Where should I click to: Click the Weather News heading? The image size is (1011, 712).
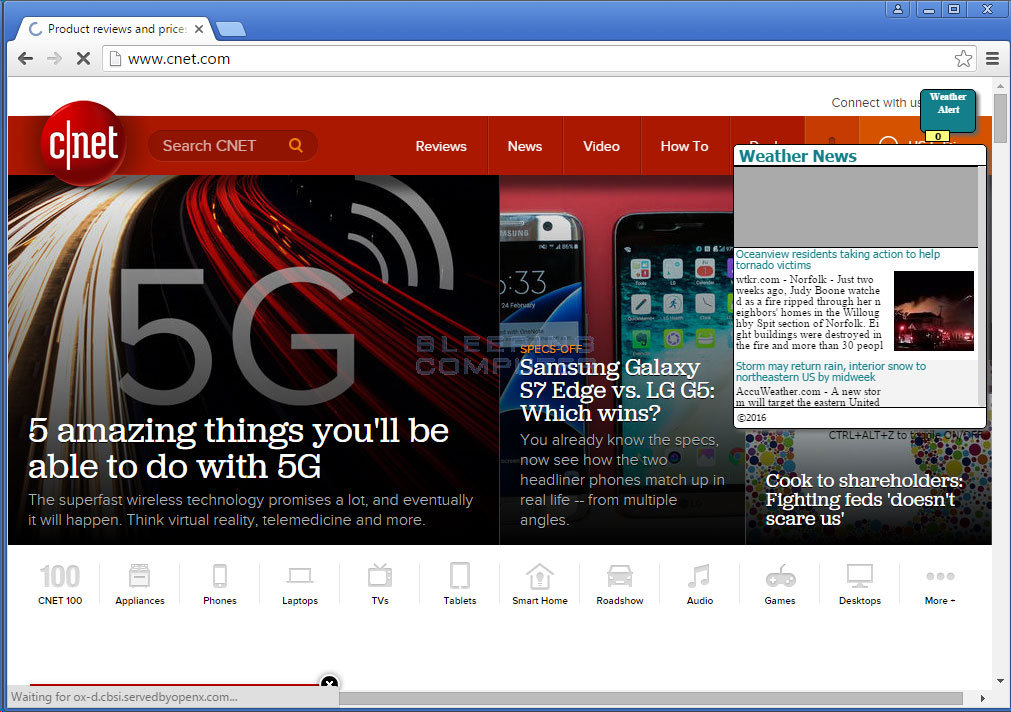pos(798,156)
